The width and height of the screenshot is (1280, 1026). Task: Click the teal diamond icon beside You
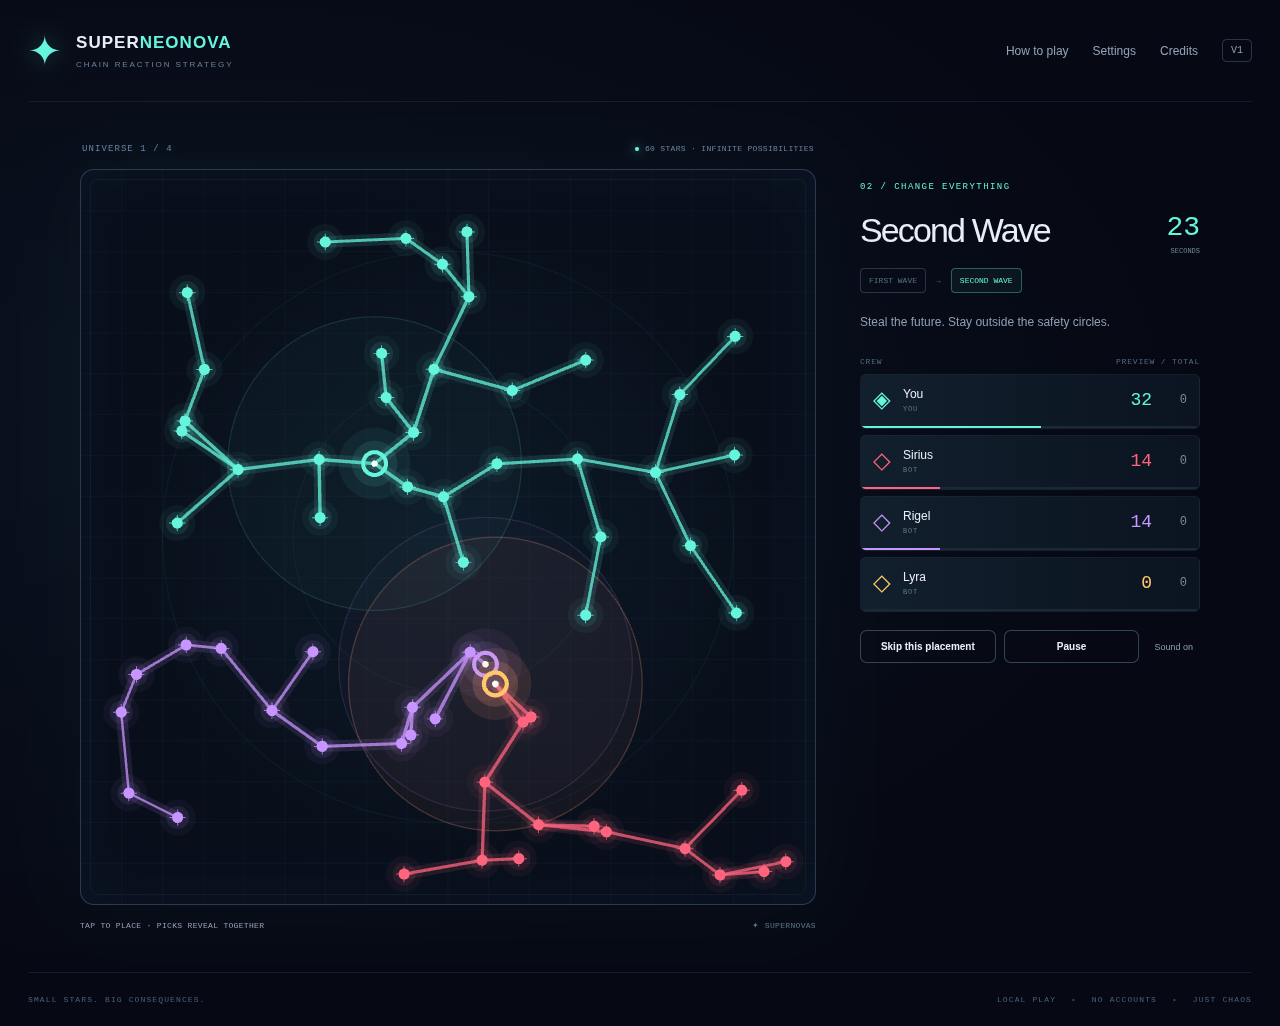point(882,400)
